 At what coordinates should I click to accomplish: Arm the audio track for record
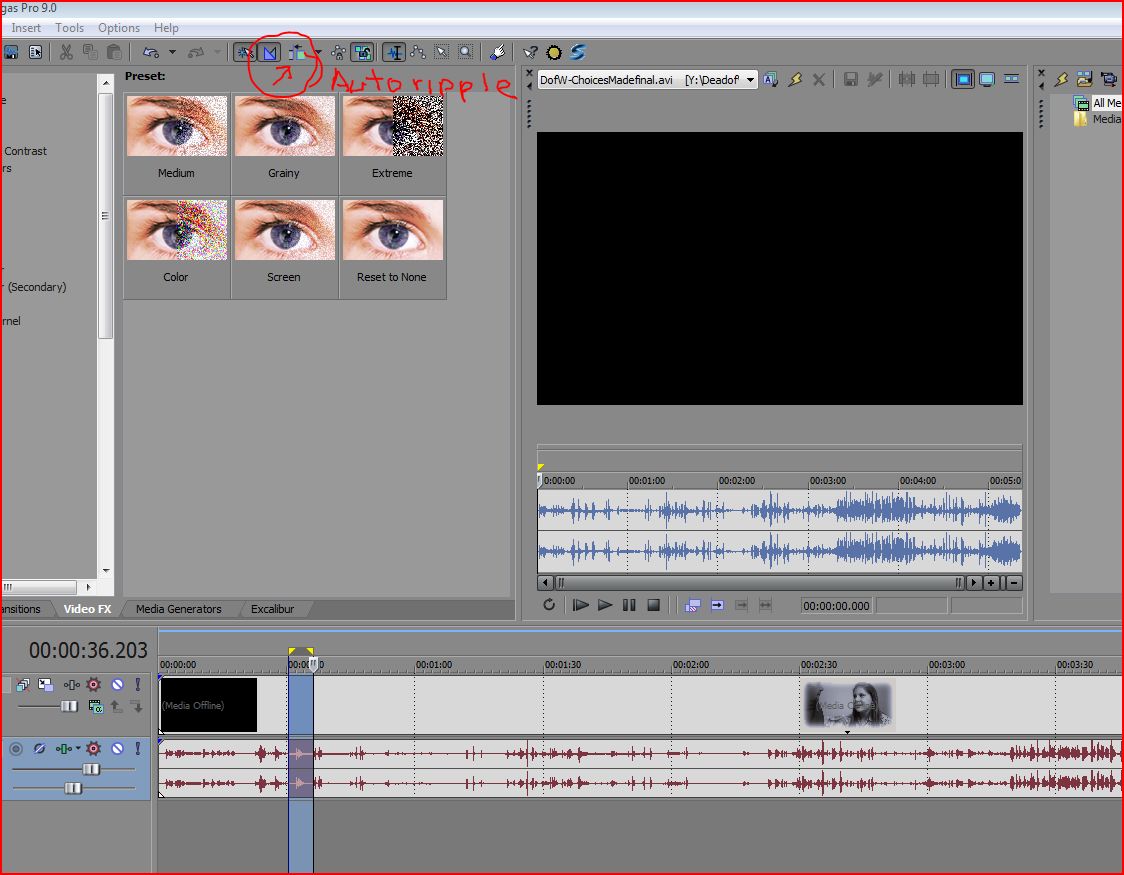[x=16, y=748]
